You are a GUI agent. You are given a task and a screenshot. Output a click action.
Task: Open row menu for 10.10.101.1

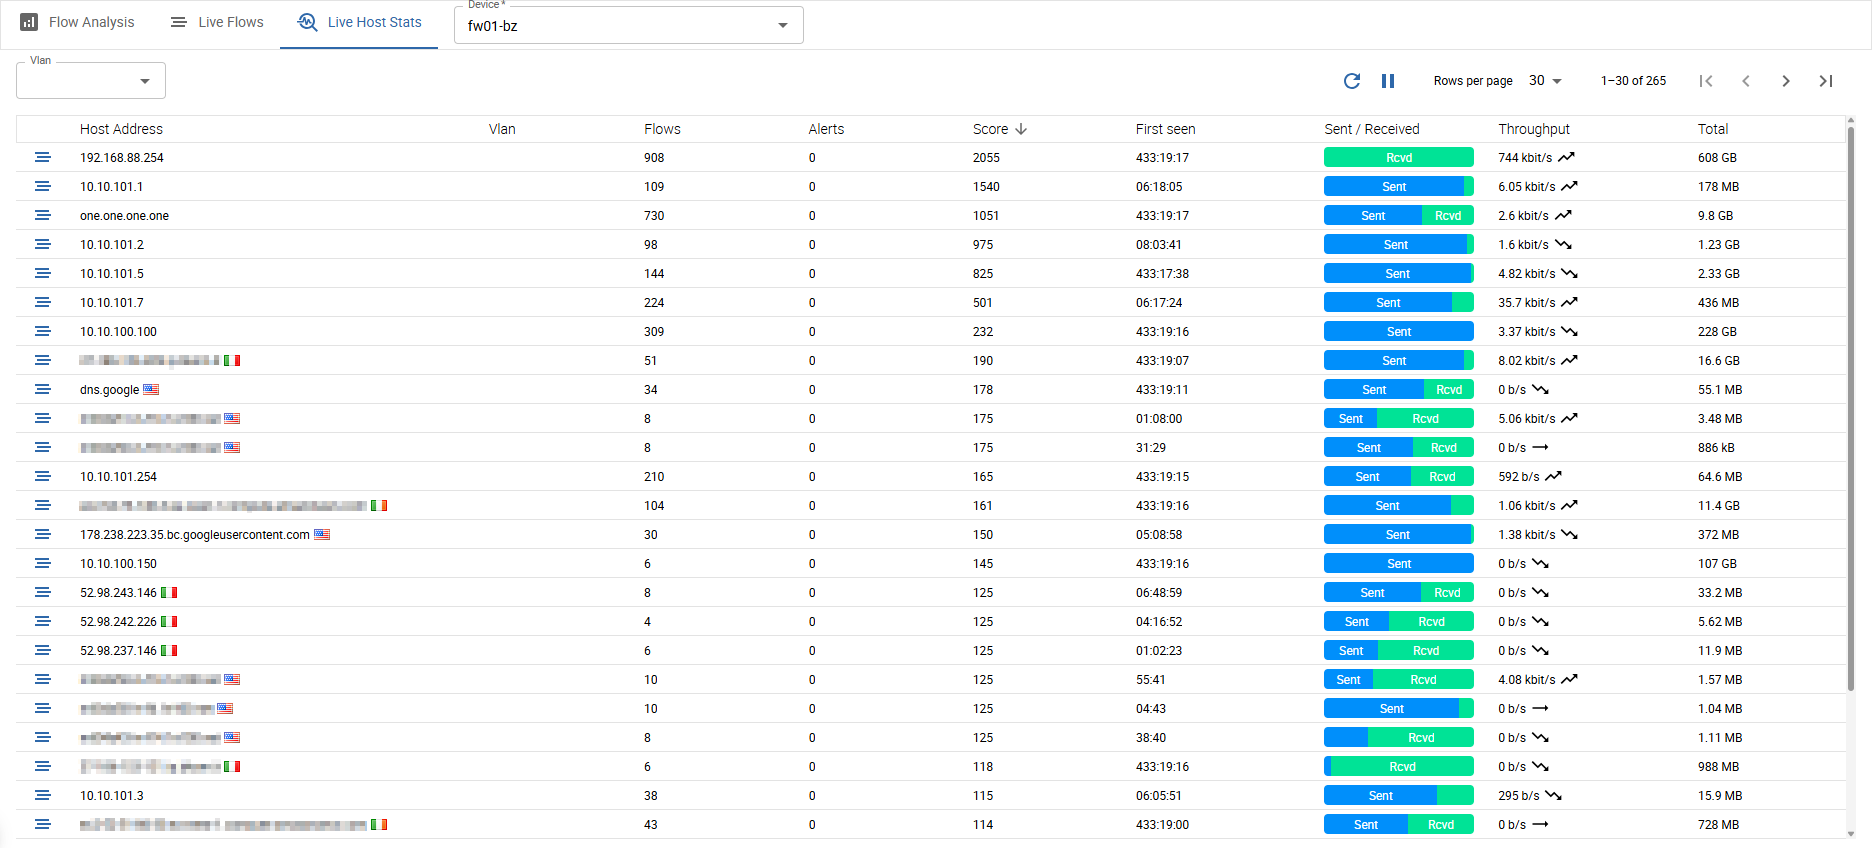(x=42, y=187)
